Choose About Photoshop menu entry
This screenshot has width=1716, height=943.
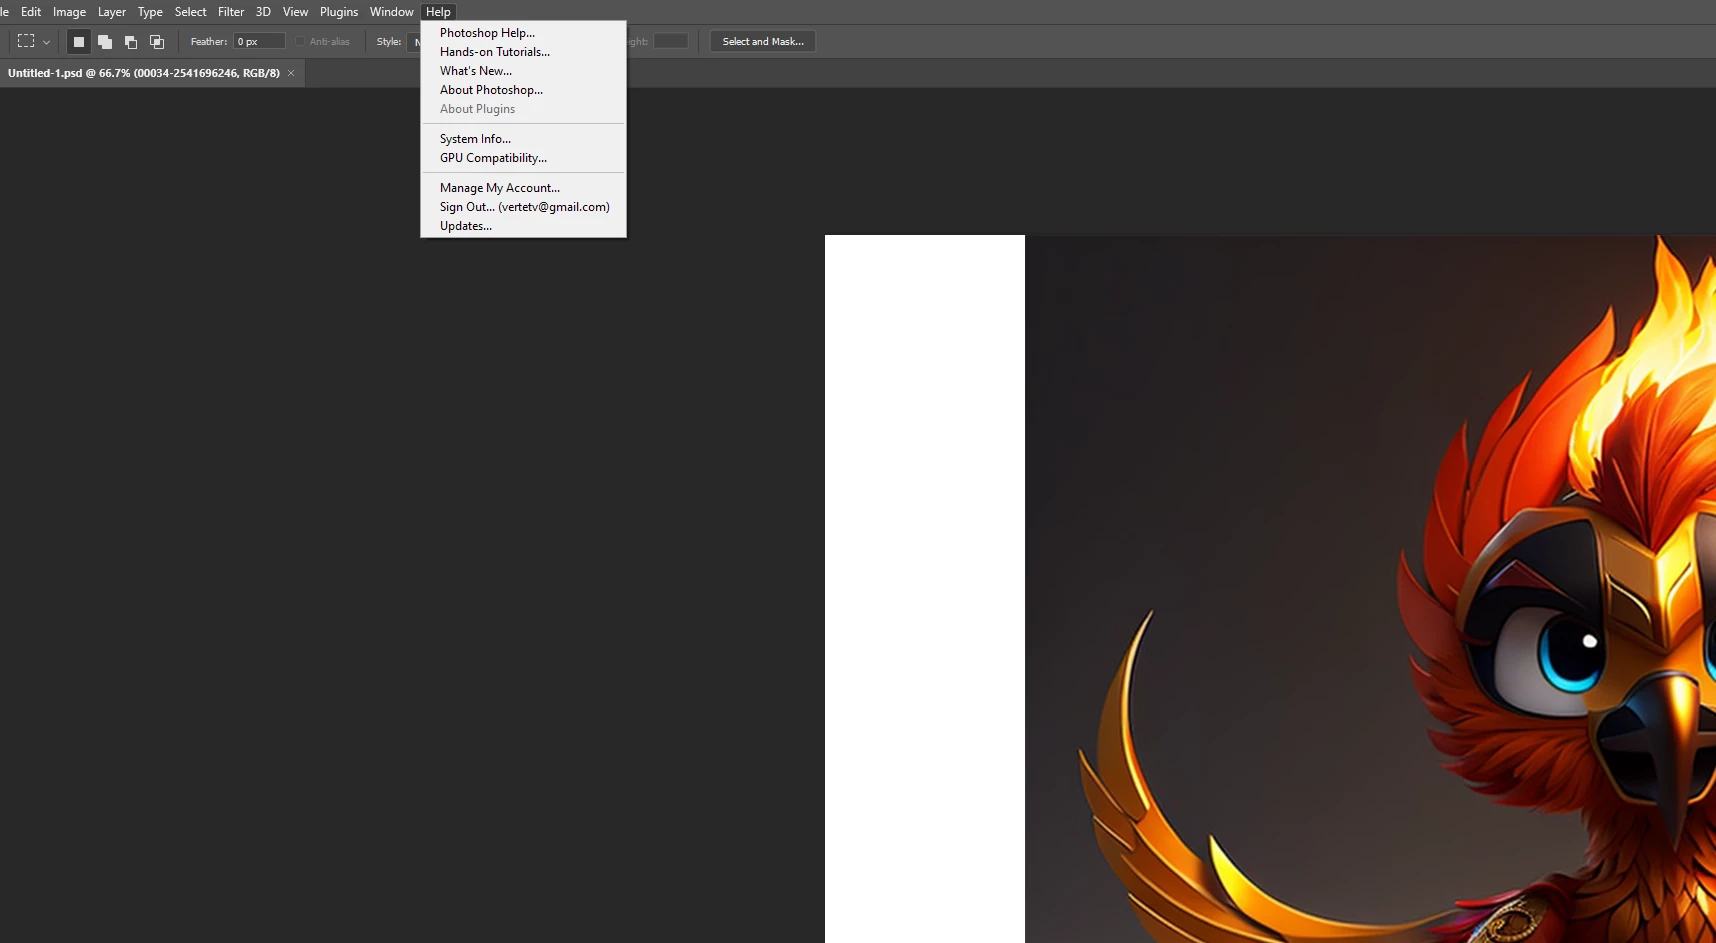click(524, 90)
